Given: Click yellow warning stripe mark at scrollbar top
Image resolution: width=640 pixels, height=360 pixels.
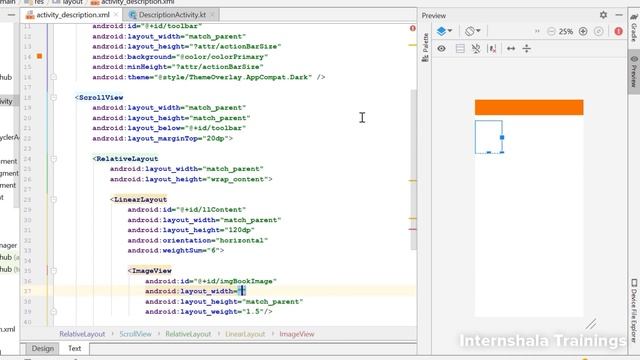Looking at the screenshot, I should pyautogui.click(x=413, y=45).
